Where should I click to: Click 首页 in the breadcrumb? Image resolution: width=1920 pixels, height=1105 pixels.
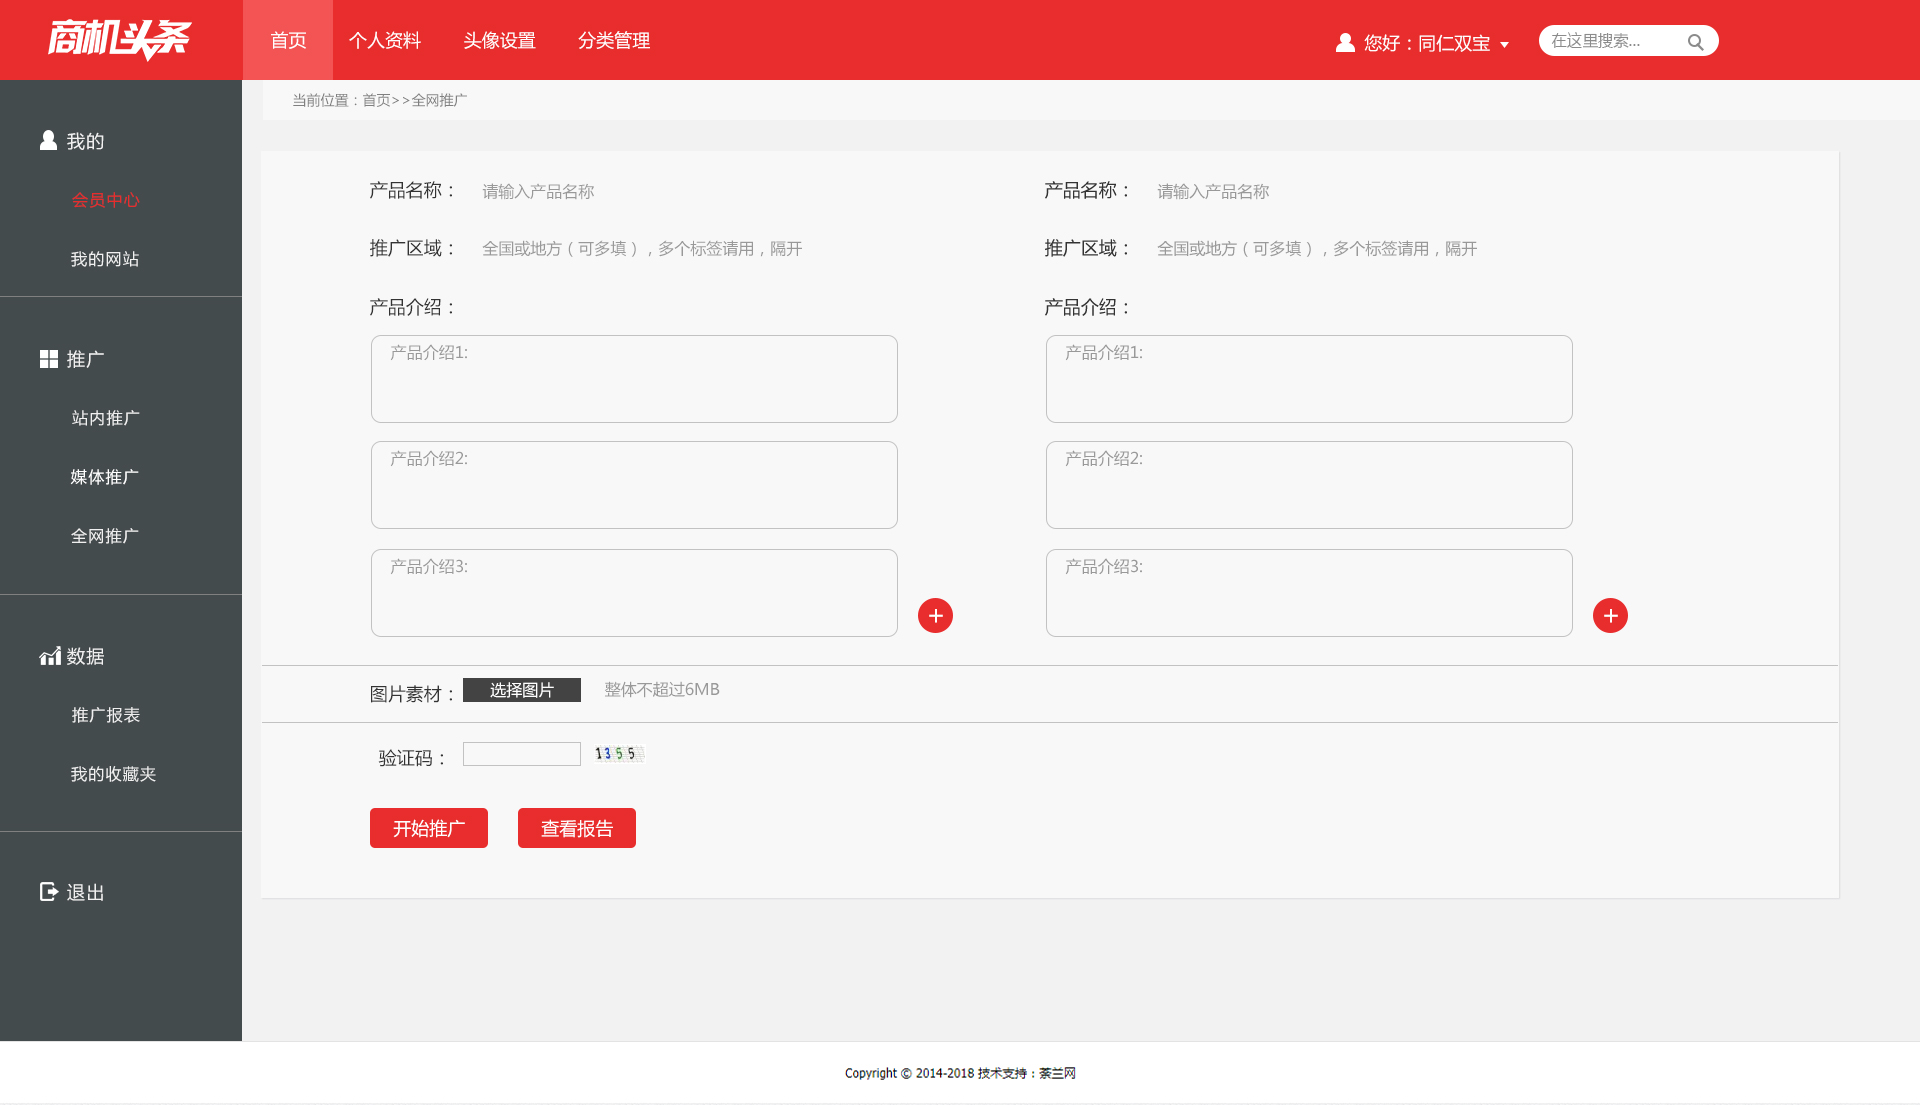(376, 100)
